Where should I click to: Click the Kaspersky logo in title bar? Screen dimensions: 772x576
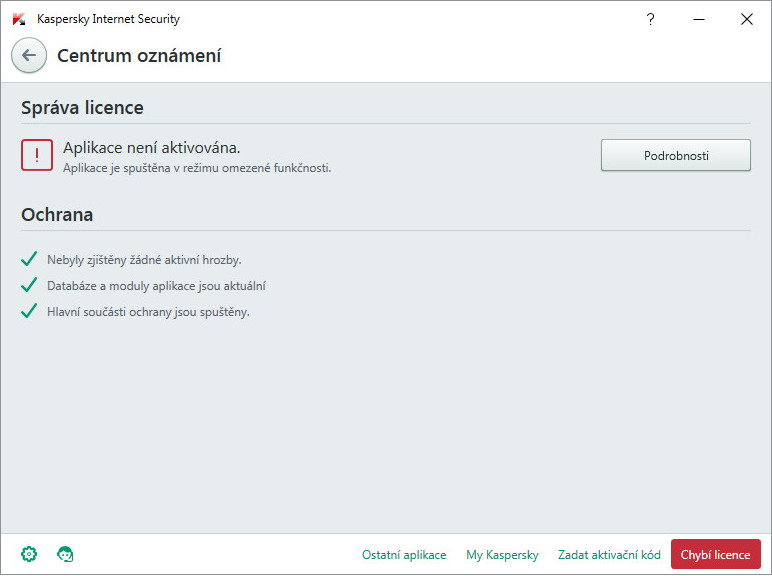pyautogui.click(x=19, y=19)
